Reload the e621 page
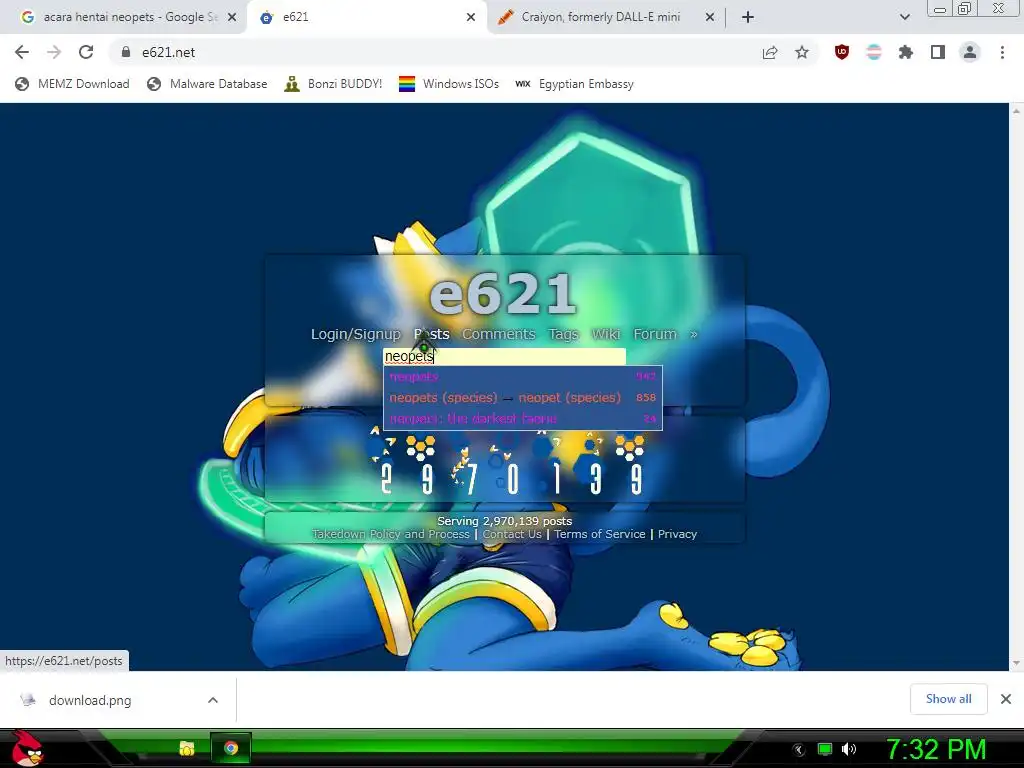The image size is (1024, 768). [86, 52]
